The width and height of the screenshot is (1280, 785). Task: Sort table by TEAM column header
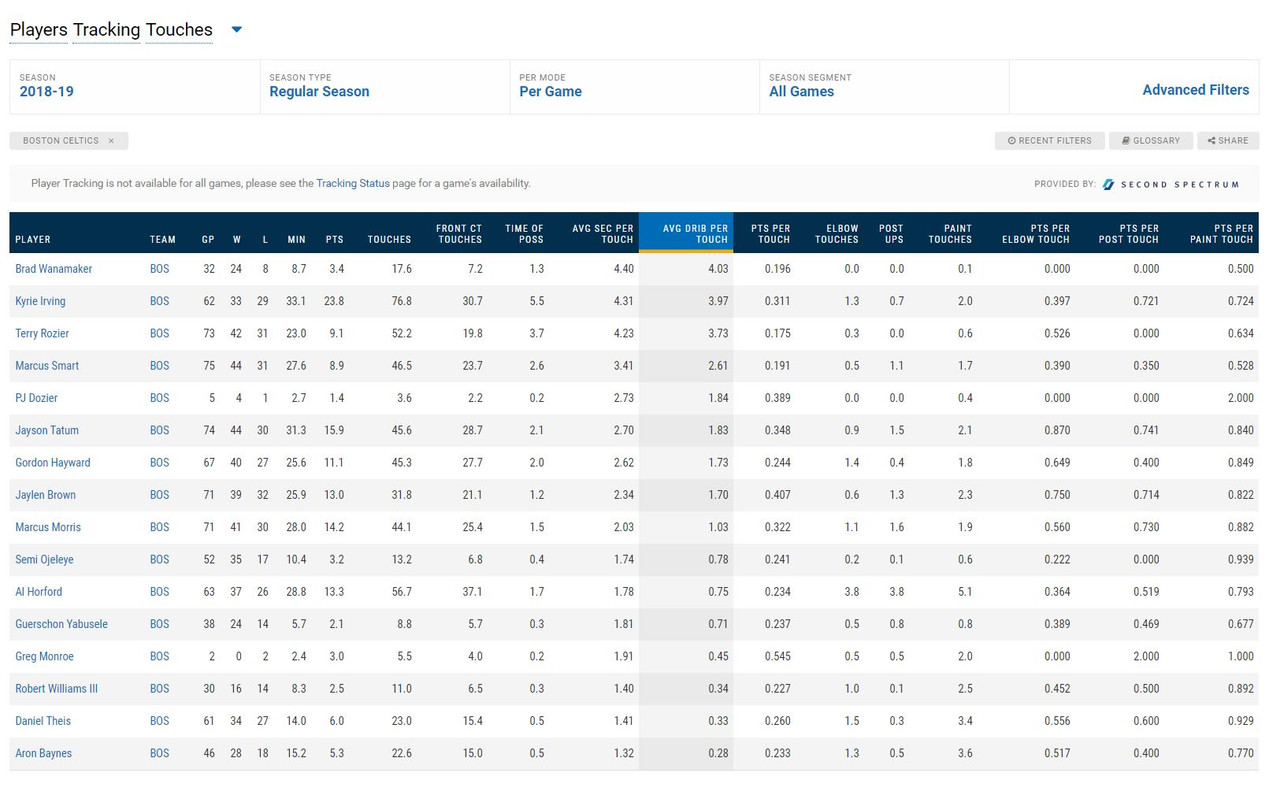click(163, 240)
